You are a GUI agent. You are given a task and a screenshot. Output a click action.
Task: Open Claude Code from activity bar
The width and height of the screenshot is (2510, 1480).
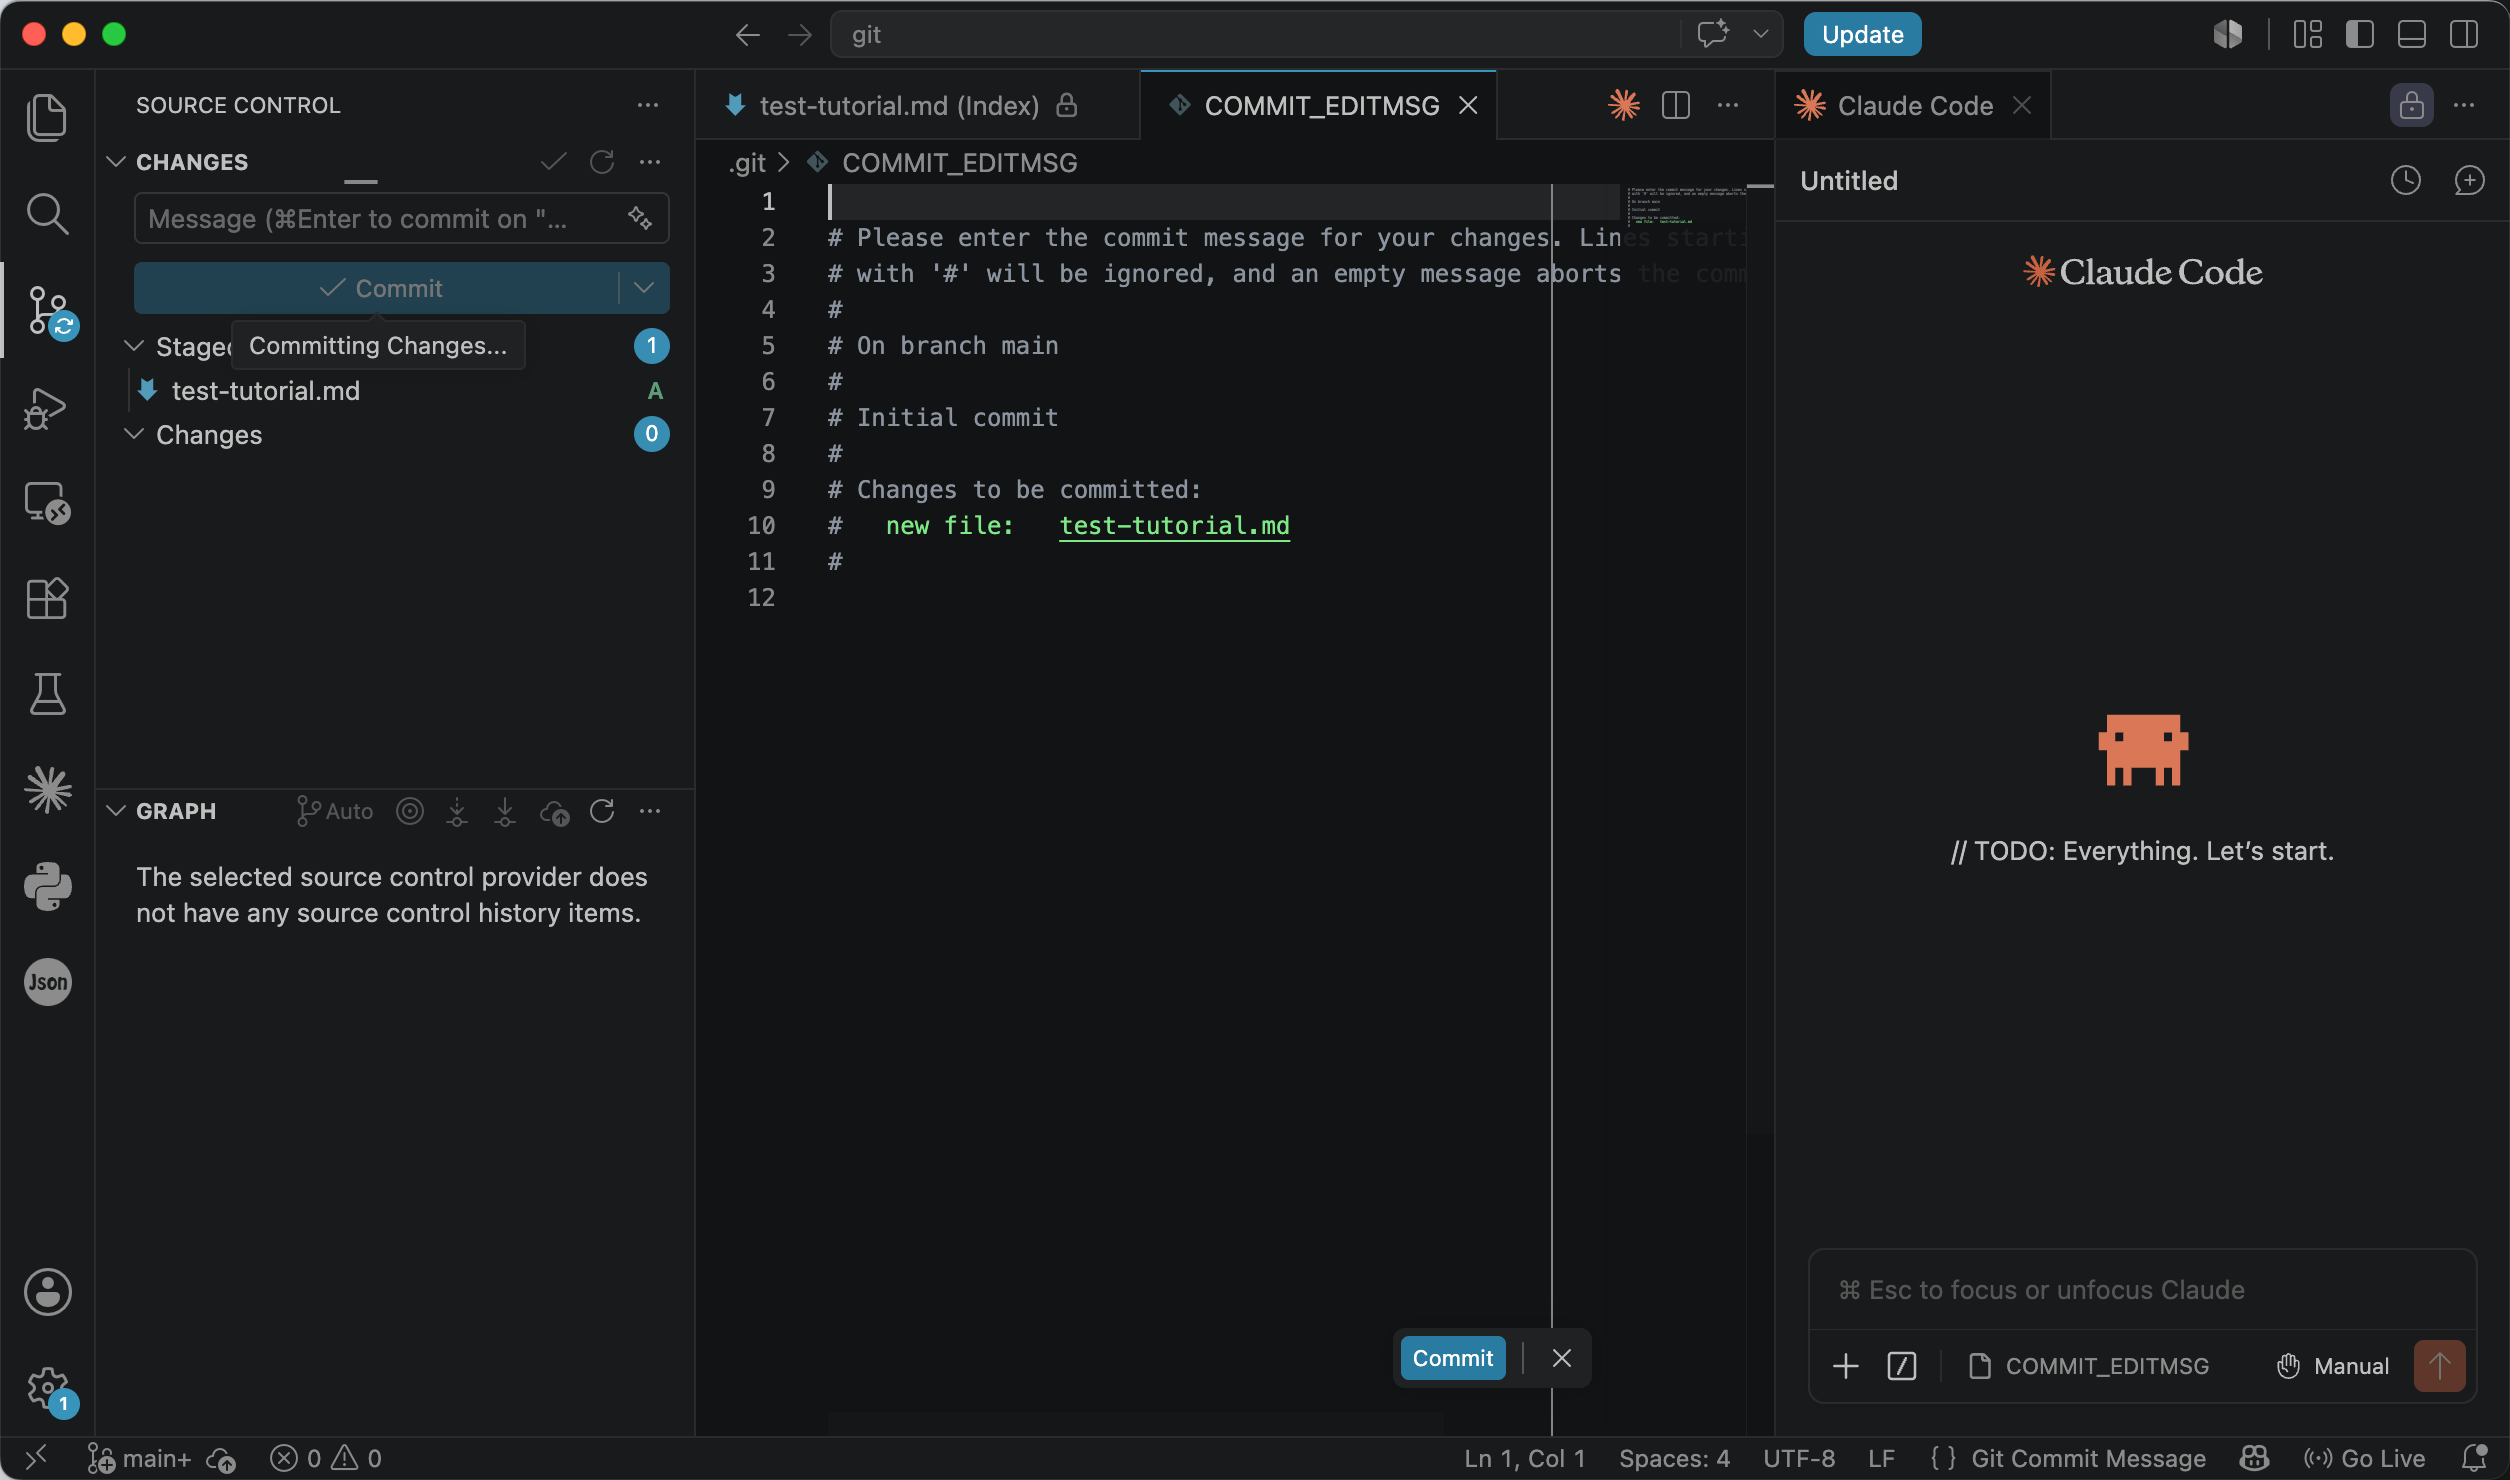pyautogui.click(x=47, y=790)
